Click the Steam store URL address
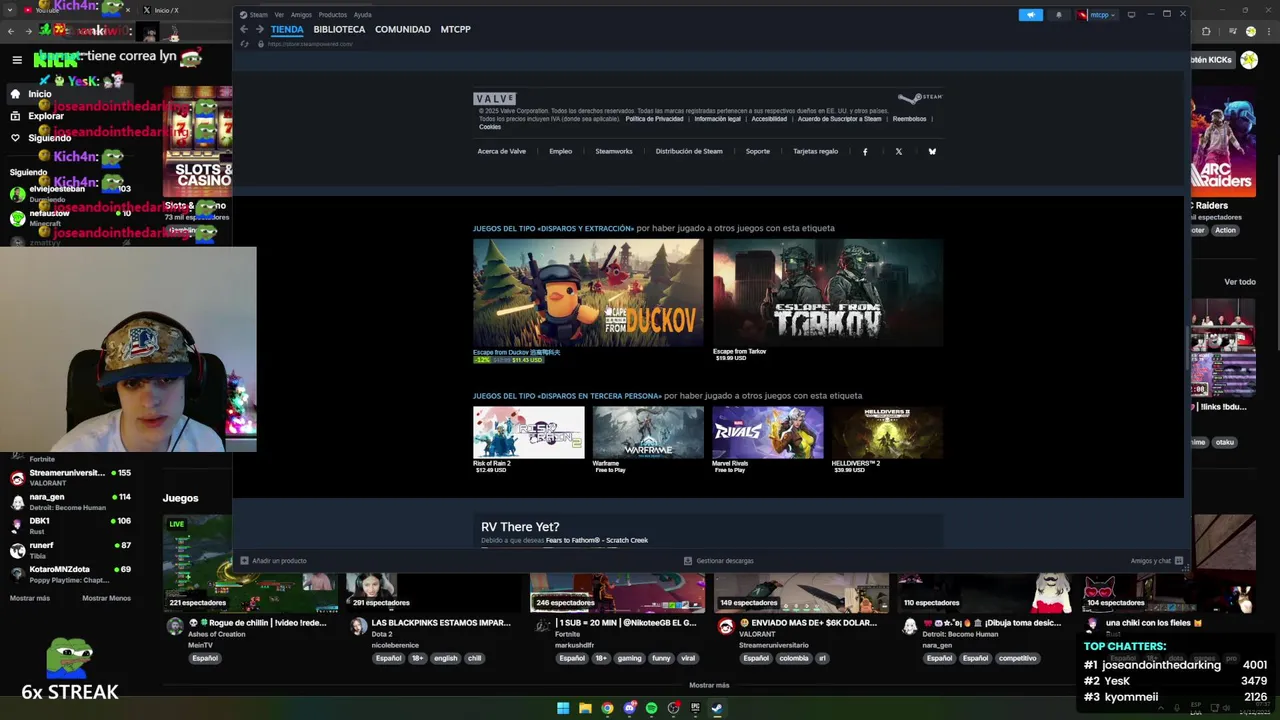This screenshot has width=1280, height=720. pyautogui.click(x=310, y=44)
